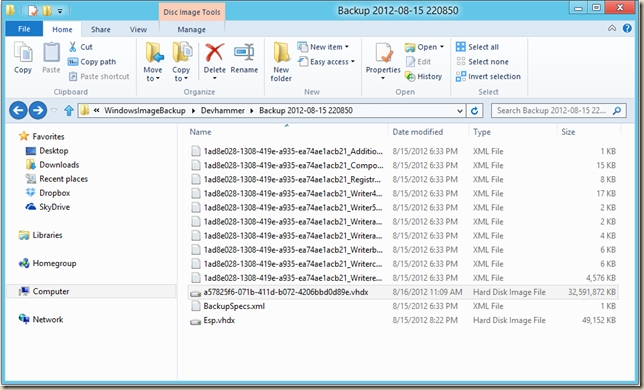The height and width of the screenshot is (390, 644).
Task: Switch to the Share ribbon tab
Action: coord(101,30)
